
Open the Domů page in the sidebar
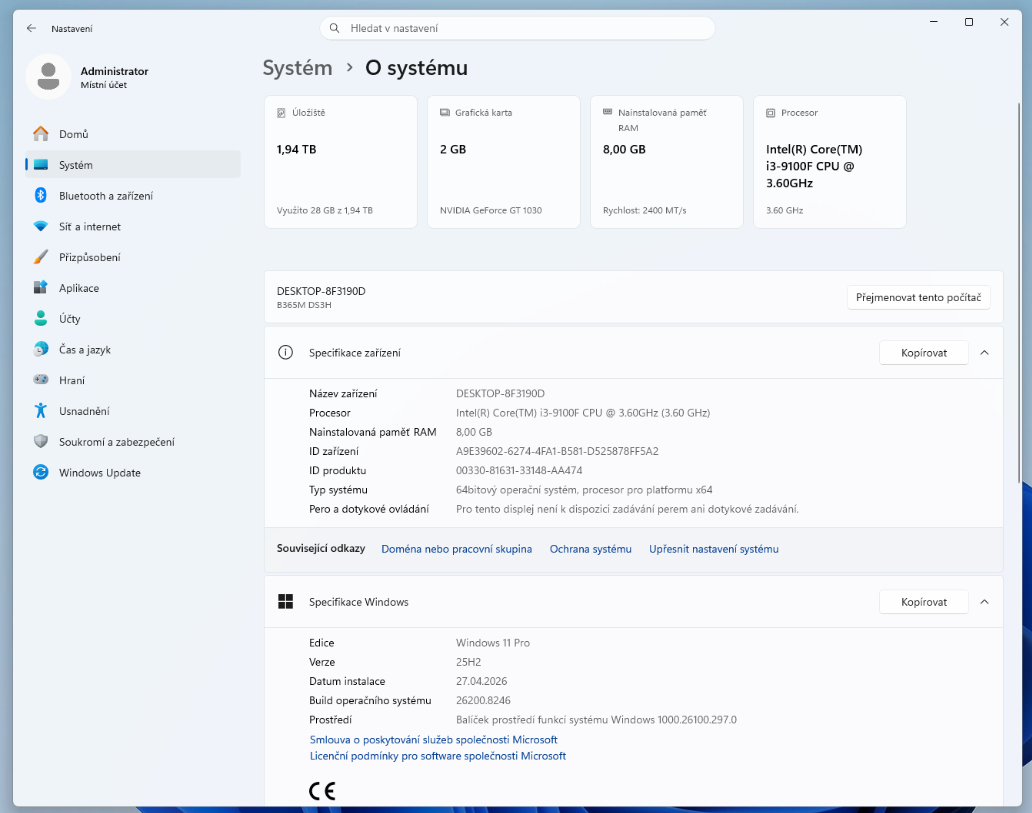(133, 134)
